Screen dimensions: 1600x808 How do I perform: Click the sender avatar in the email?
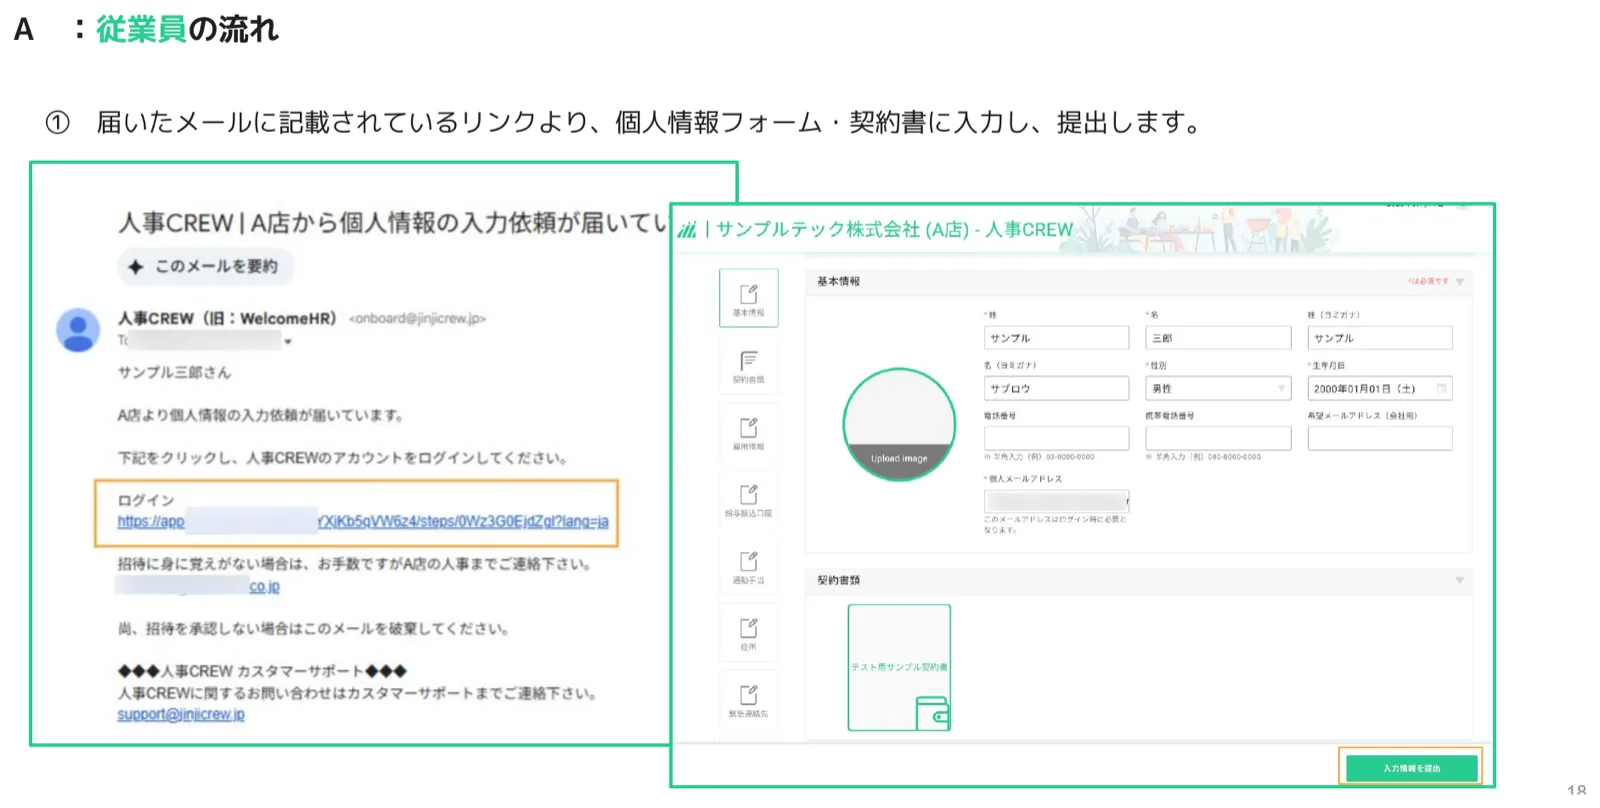78,330
